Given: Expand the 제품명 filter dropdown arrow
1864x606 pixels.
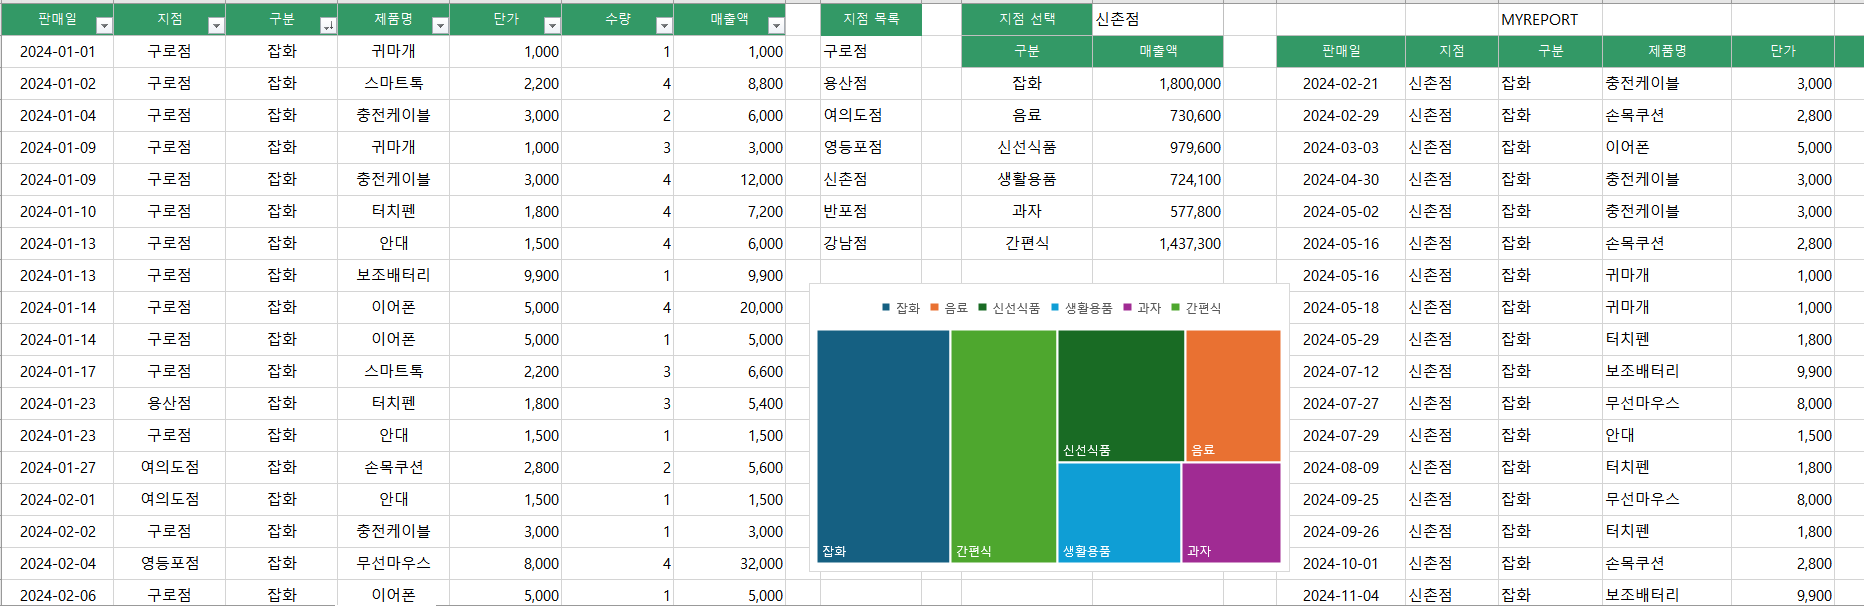Looking at the screenshot, I should [440, 25].
